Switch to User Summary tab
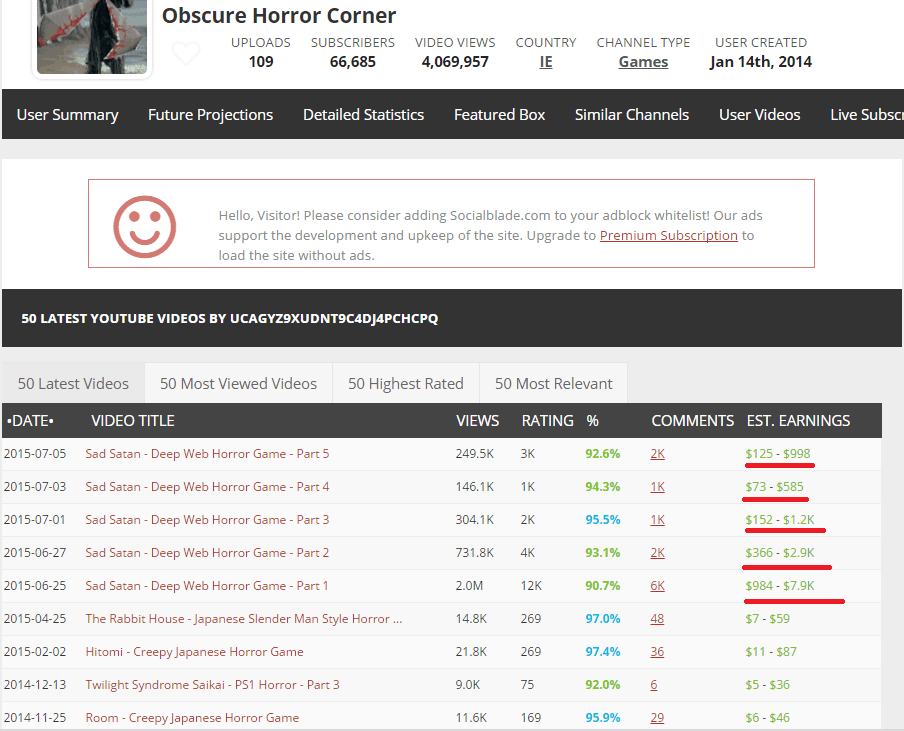The image size is (904, 731). (67, 115)
